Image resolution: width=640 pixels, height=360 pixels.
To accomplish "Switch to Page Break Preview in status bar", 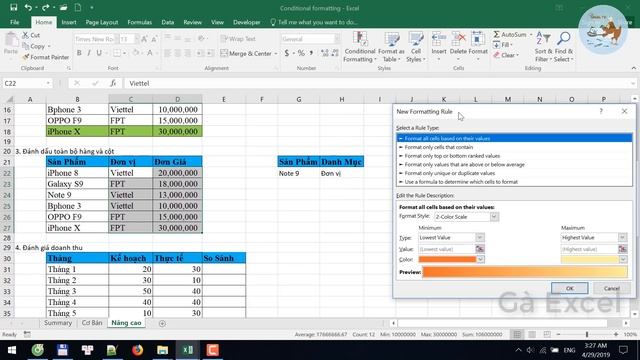I will tap(547, 334).
